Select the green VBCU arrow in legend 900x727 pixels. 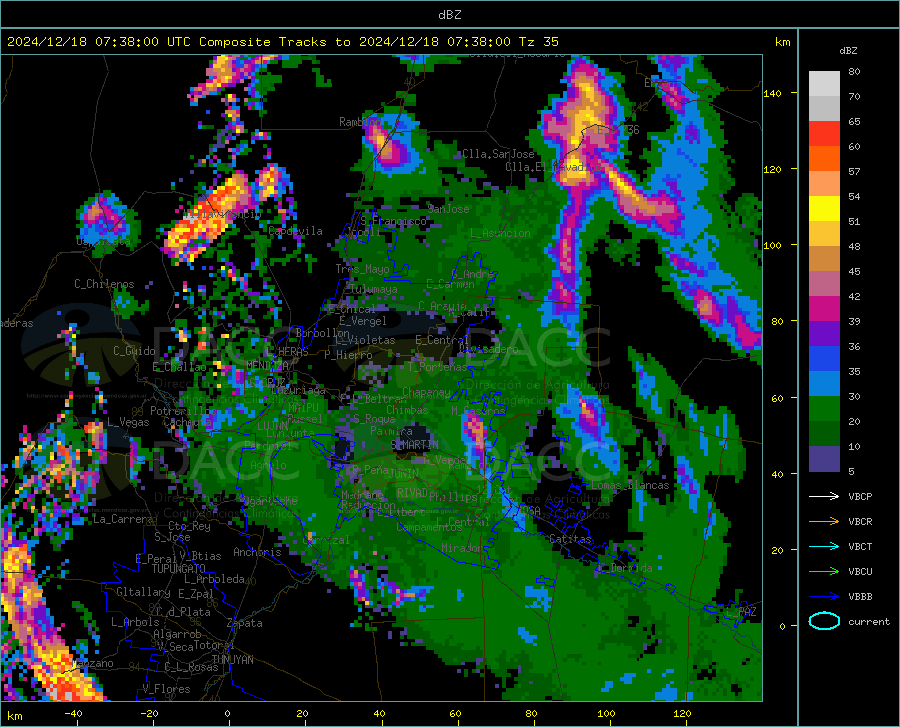[x=824, y=572]
